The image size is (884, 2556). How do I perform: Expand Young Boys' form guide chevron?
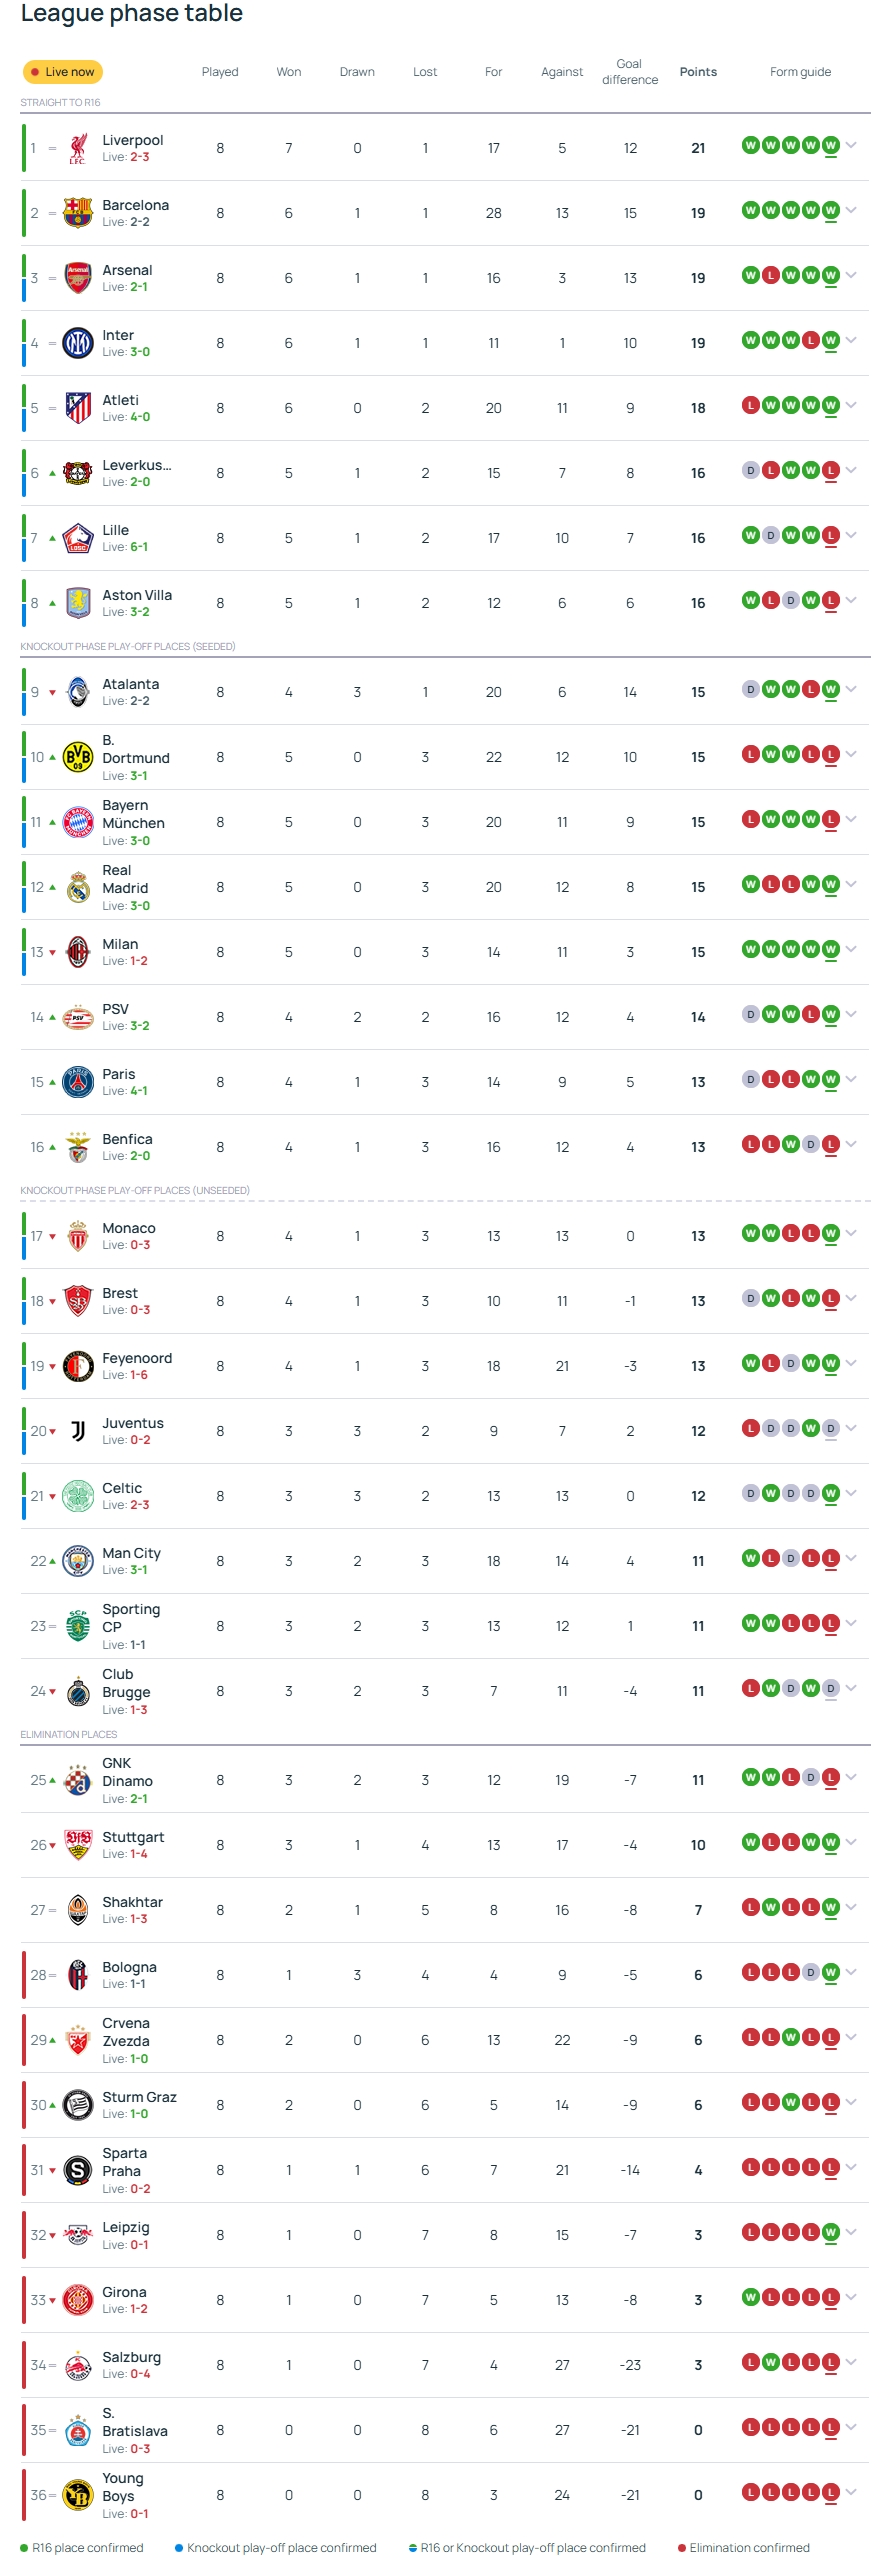[x=851, y=2493]
